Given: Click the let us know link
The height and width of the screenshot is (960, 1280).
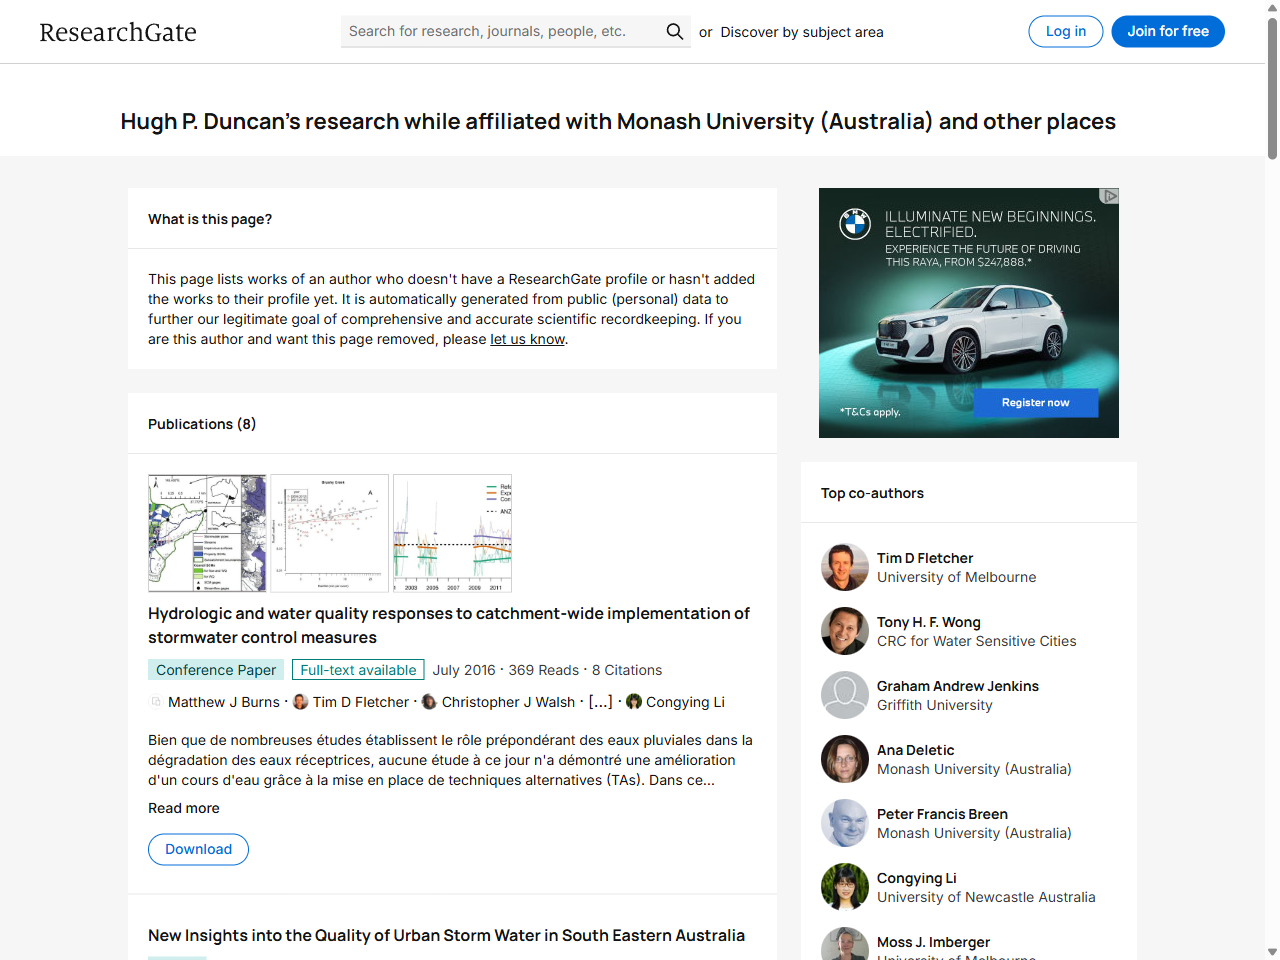Looking at the screenshot, I should click(527, 339).
